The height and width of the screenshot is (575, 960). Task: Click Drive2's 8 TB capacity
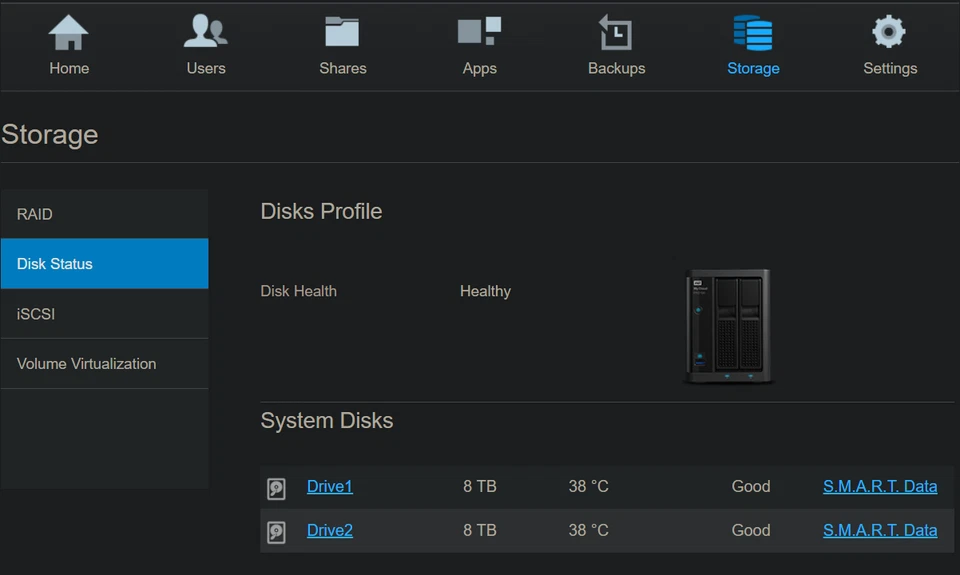click(x=480, y=530)
